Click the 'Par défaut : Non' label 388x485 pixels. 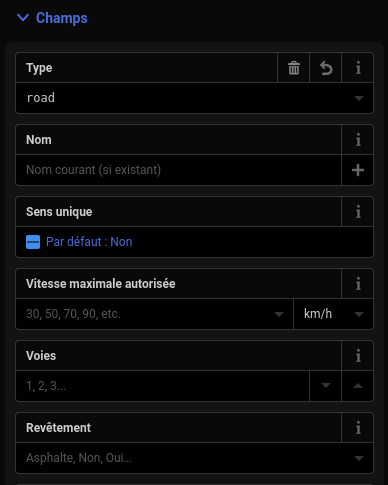(89, 242)
